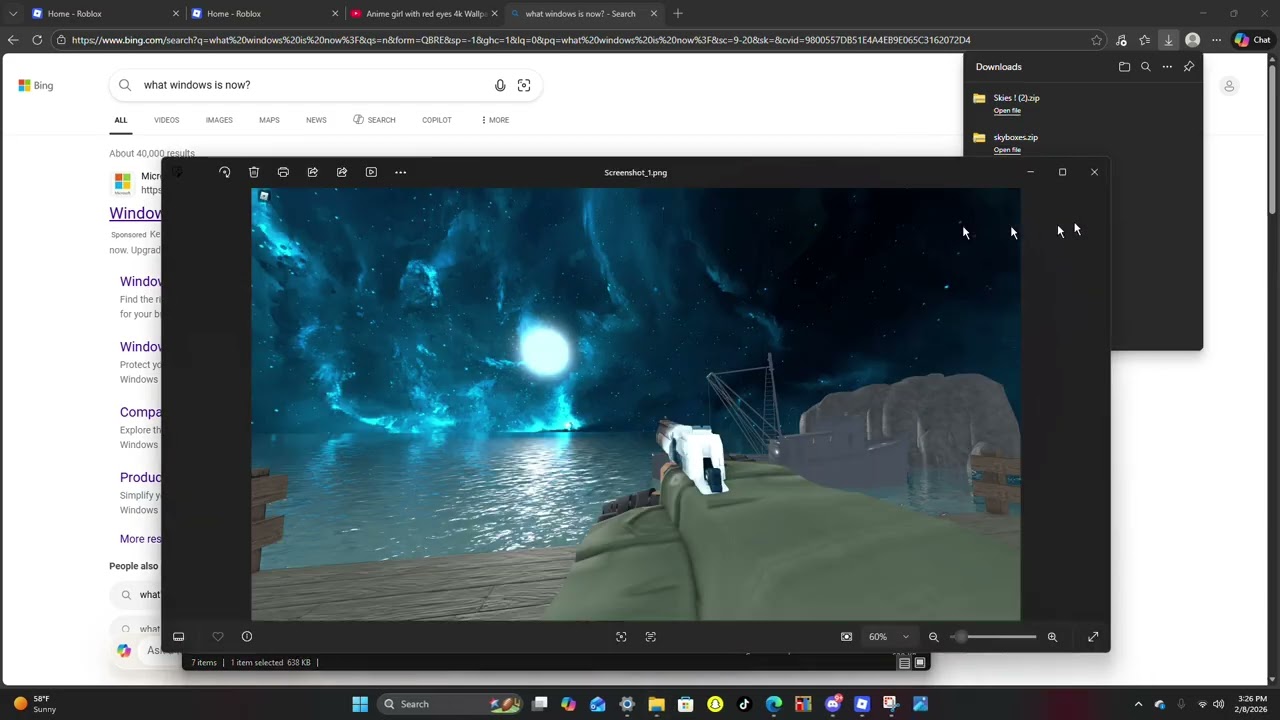Zoom to fit the photo in window
This screenshot has width=1280, height=720.
point(846,637)
